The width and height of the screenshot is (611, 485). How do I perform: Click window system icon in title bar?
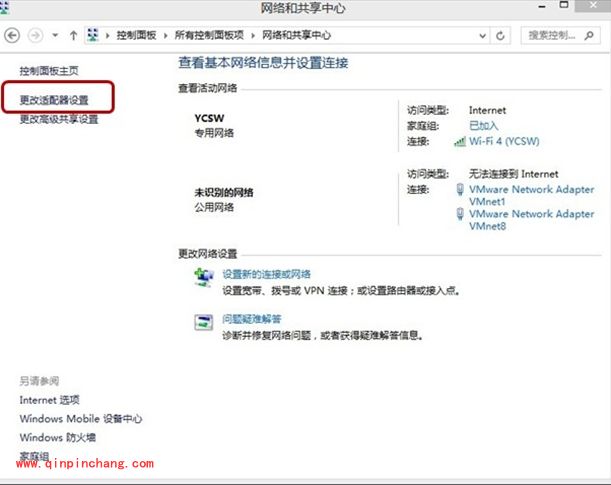tap(4, 7)
